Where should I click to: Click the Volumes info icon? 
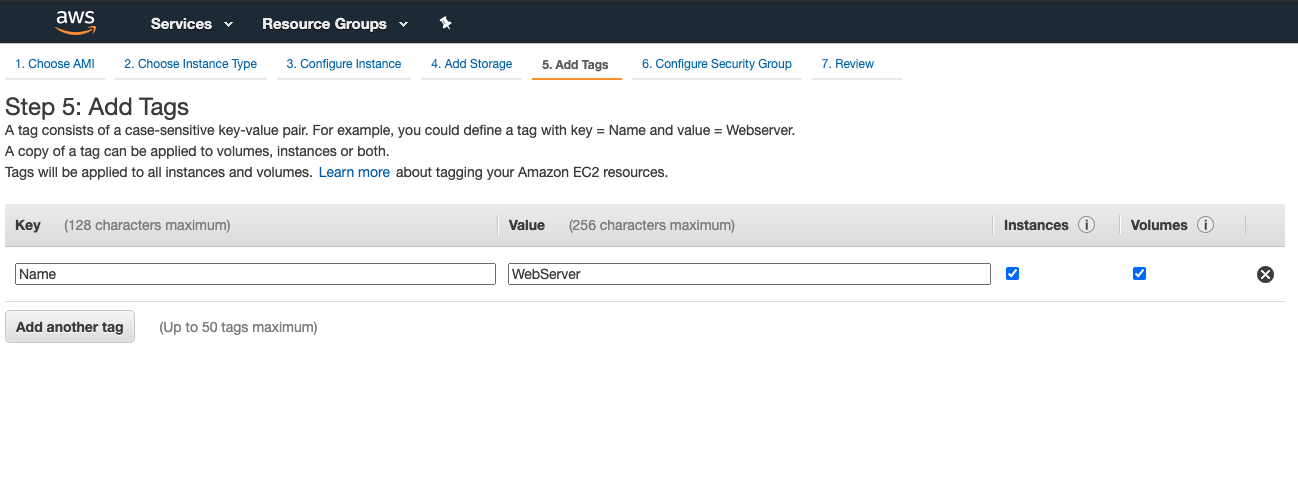point(1205,225)
